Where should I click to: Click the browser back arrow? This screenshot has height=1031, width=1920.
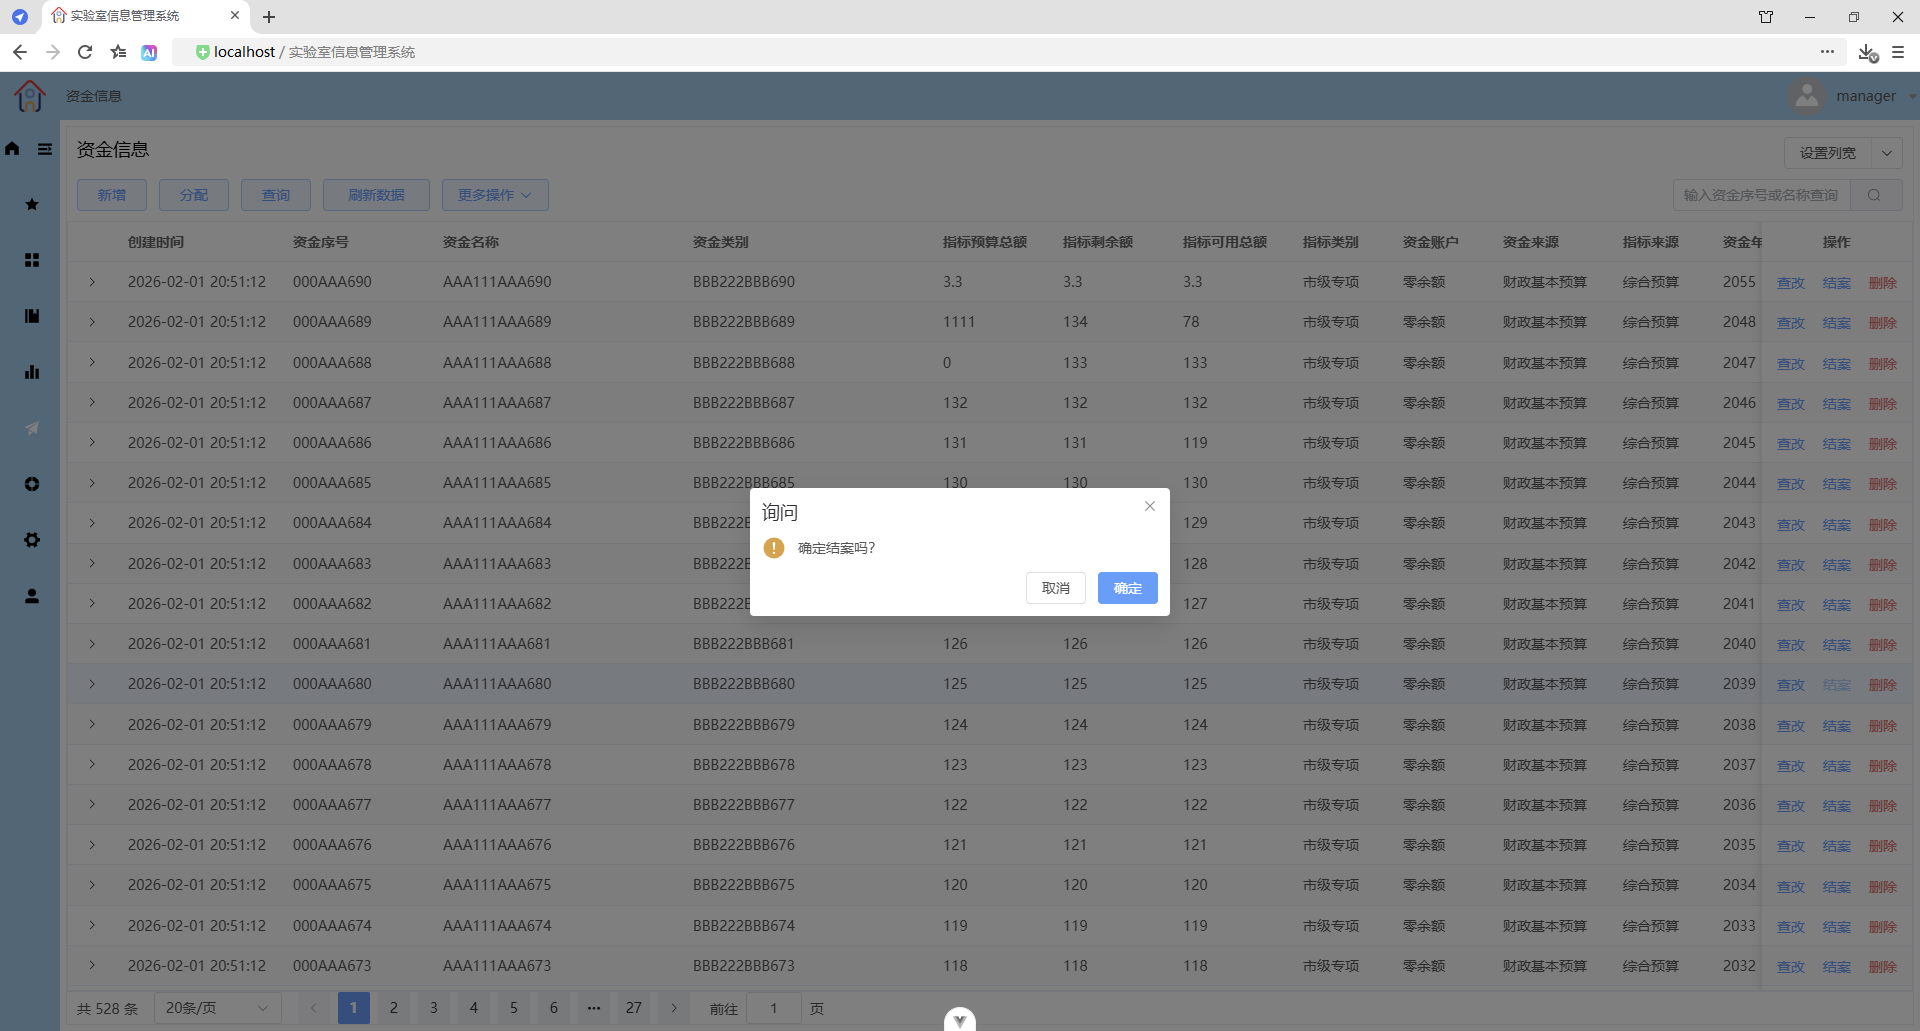tap(20, 52)
